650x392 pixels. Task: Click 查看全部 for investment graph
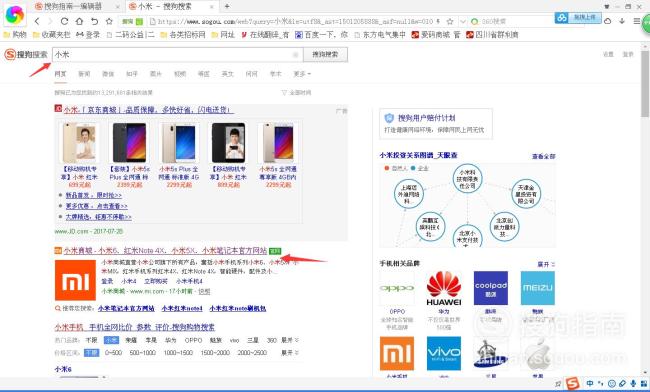pos(543,156)
